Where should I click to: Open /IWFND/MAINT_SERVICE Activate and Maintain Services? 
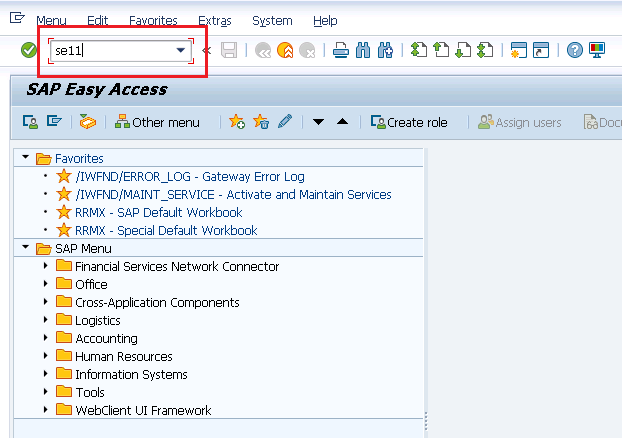click(233, 194)
